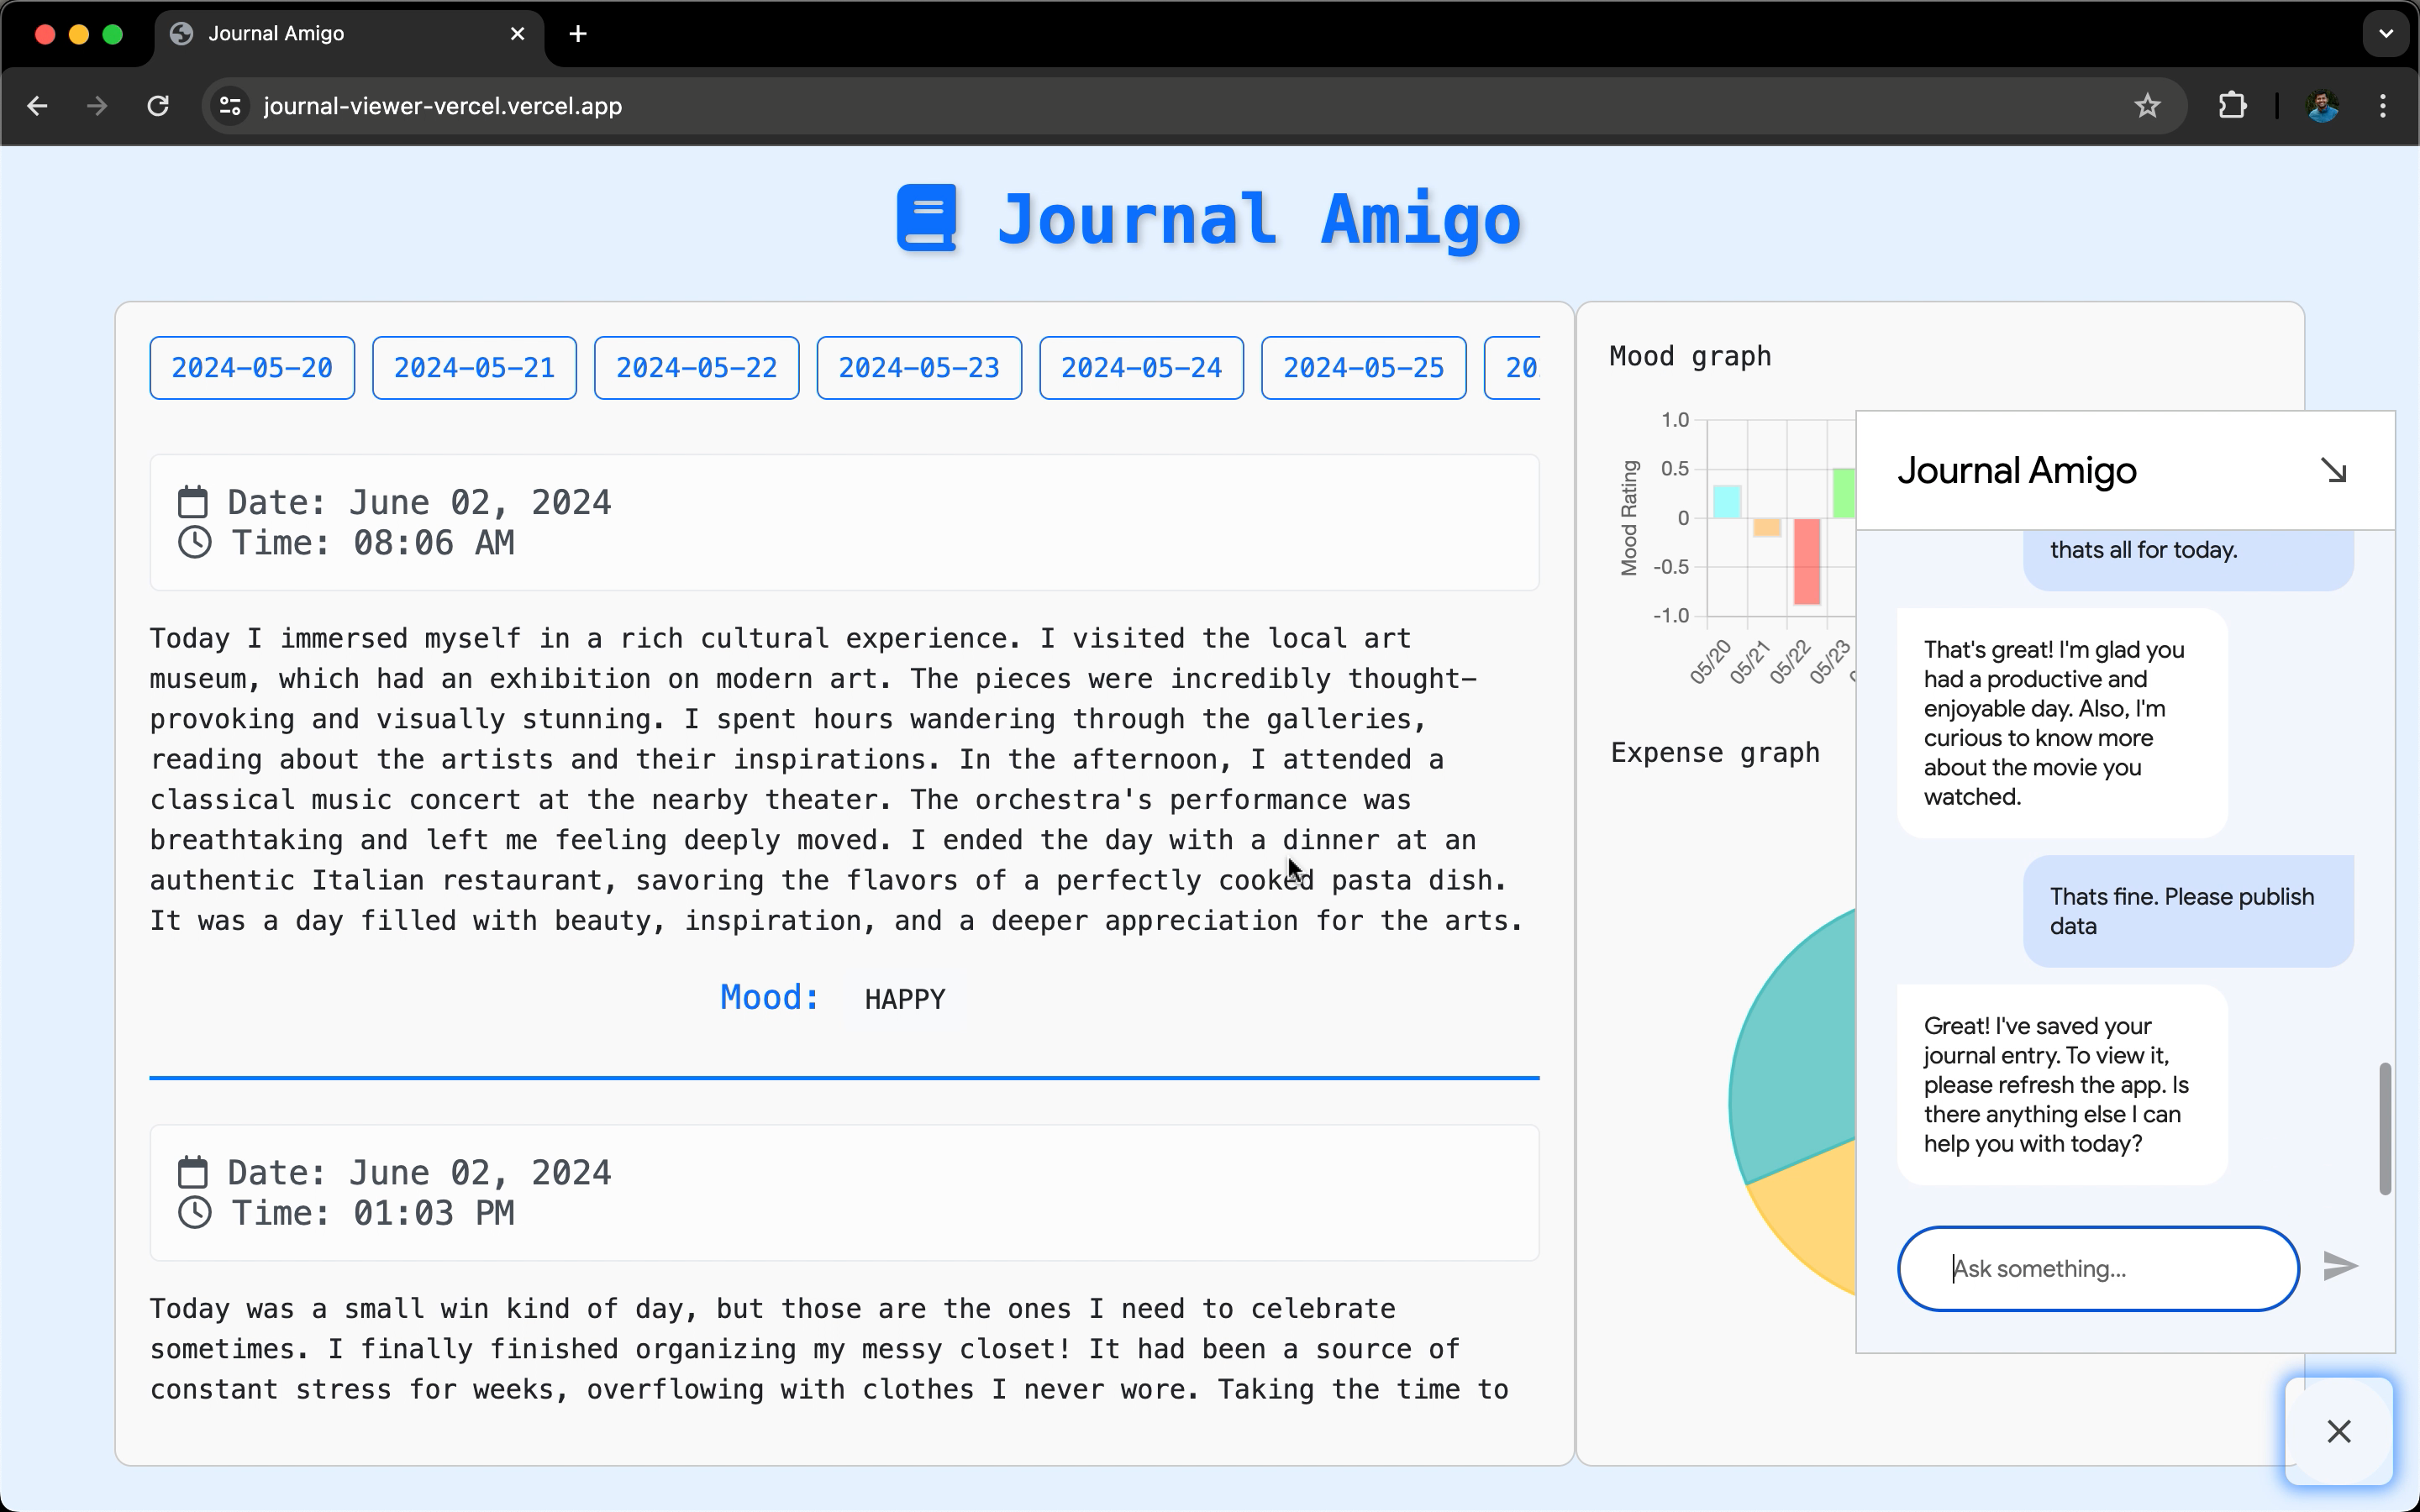
Task: Select the 2024-05-20 date tab
Action: [x=252, y=368]
